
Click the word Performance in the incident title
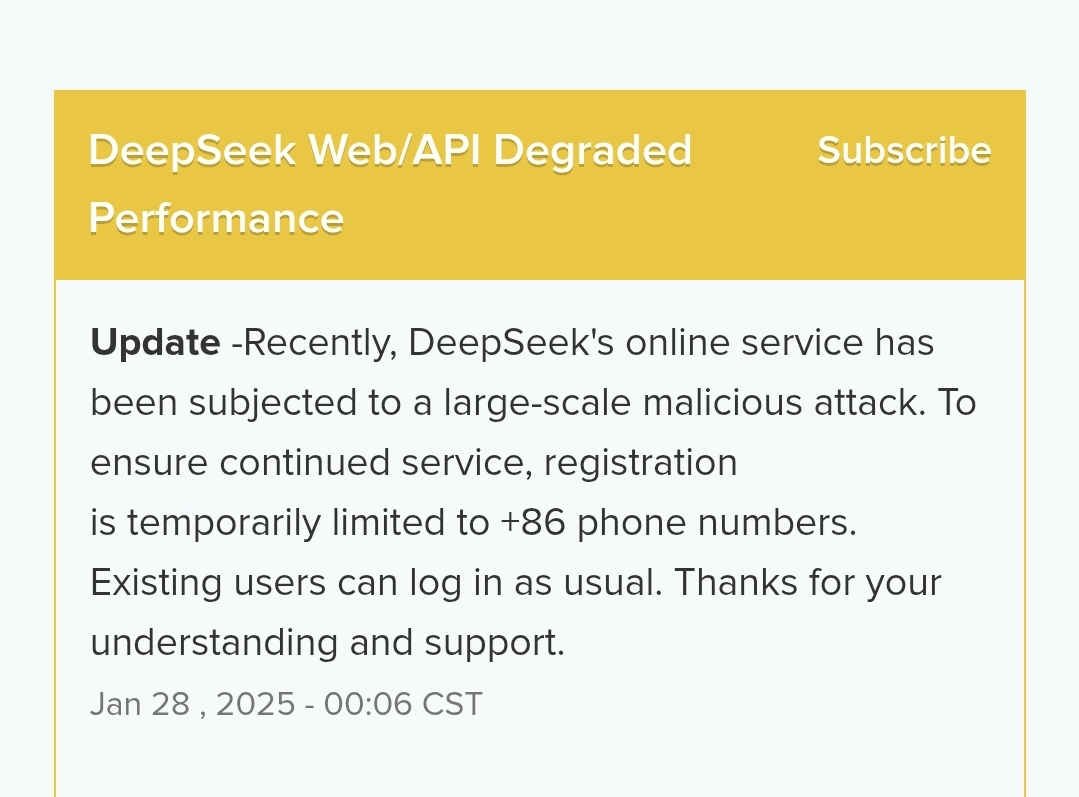(216, 218)
